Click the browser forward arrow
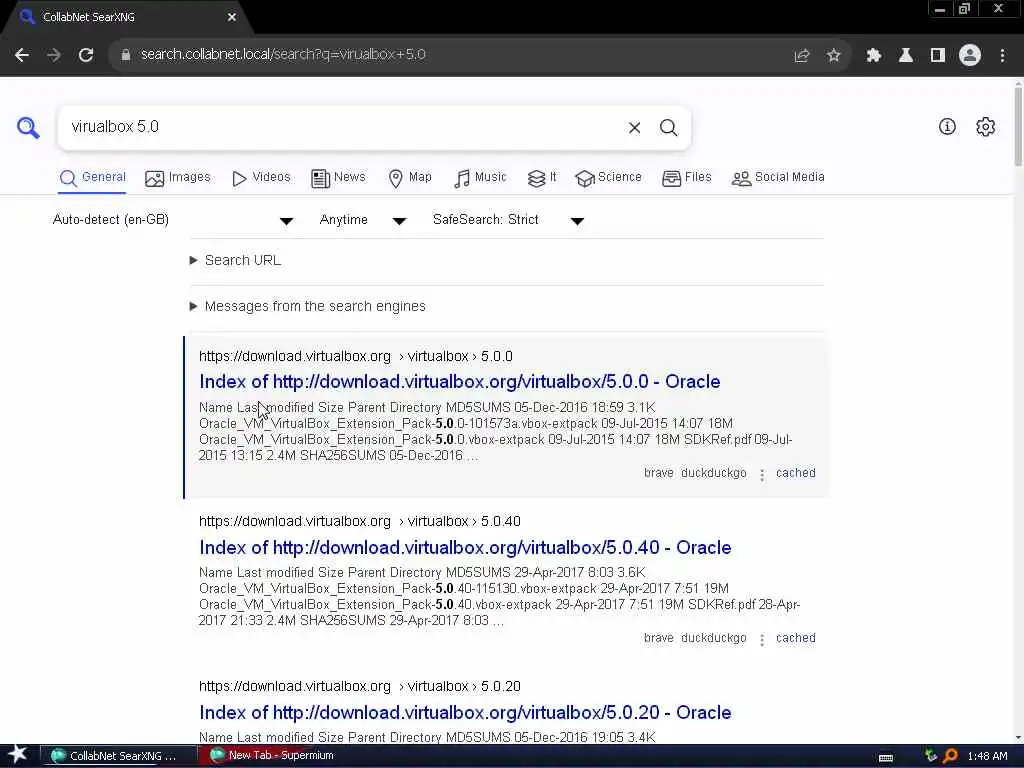The width and height of the screenshot is (1024, 768). pos(54,55)
